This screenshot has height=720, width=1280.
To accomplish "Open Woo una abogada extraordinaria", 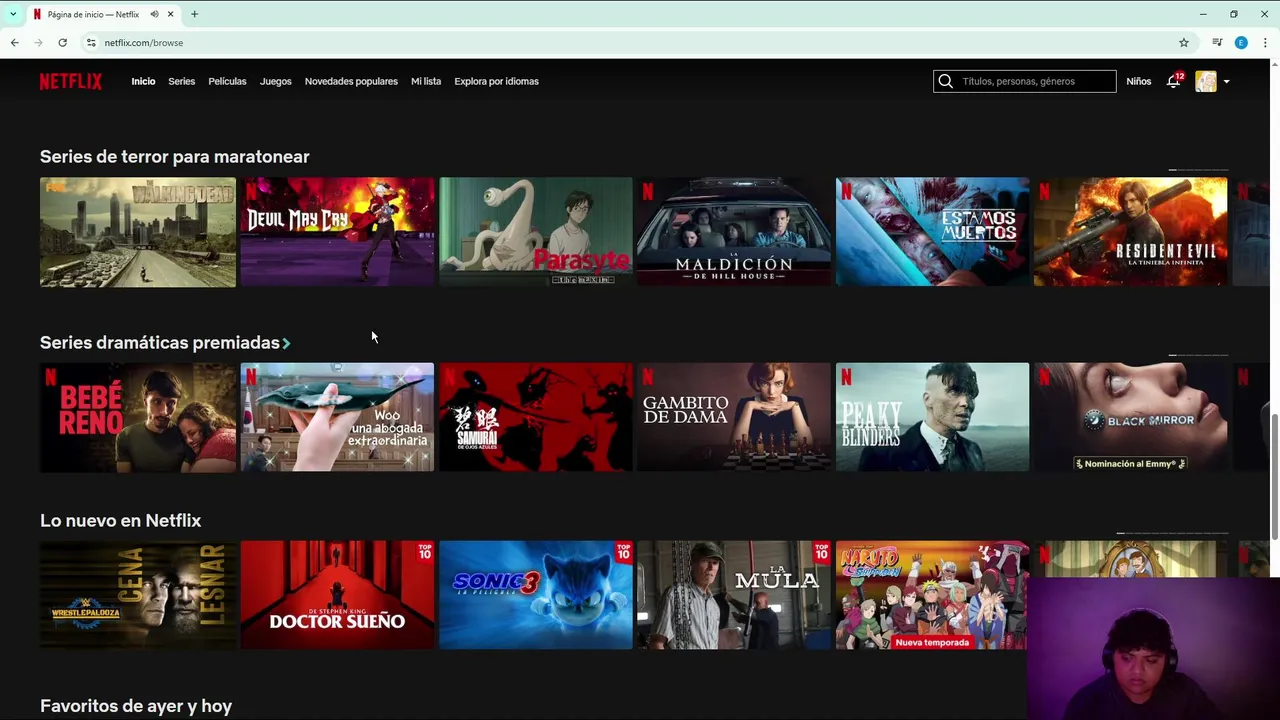I will [337, 417].
